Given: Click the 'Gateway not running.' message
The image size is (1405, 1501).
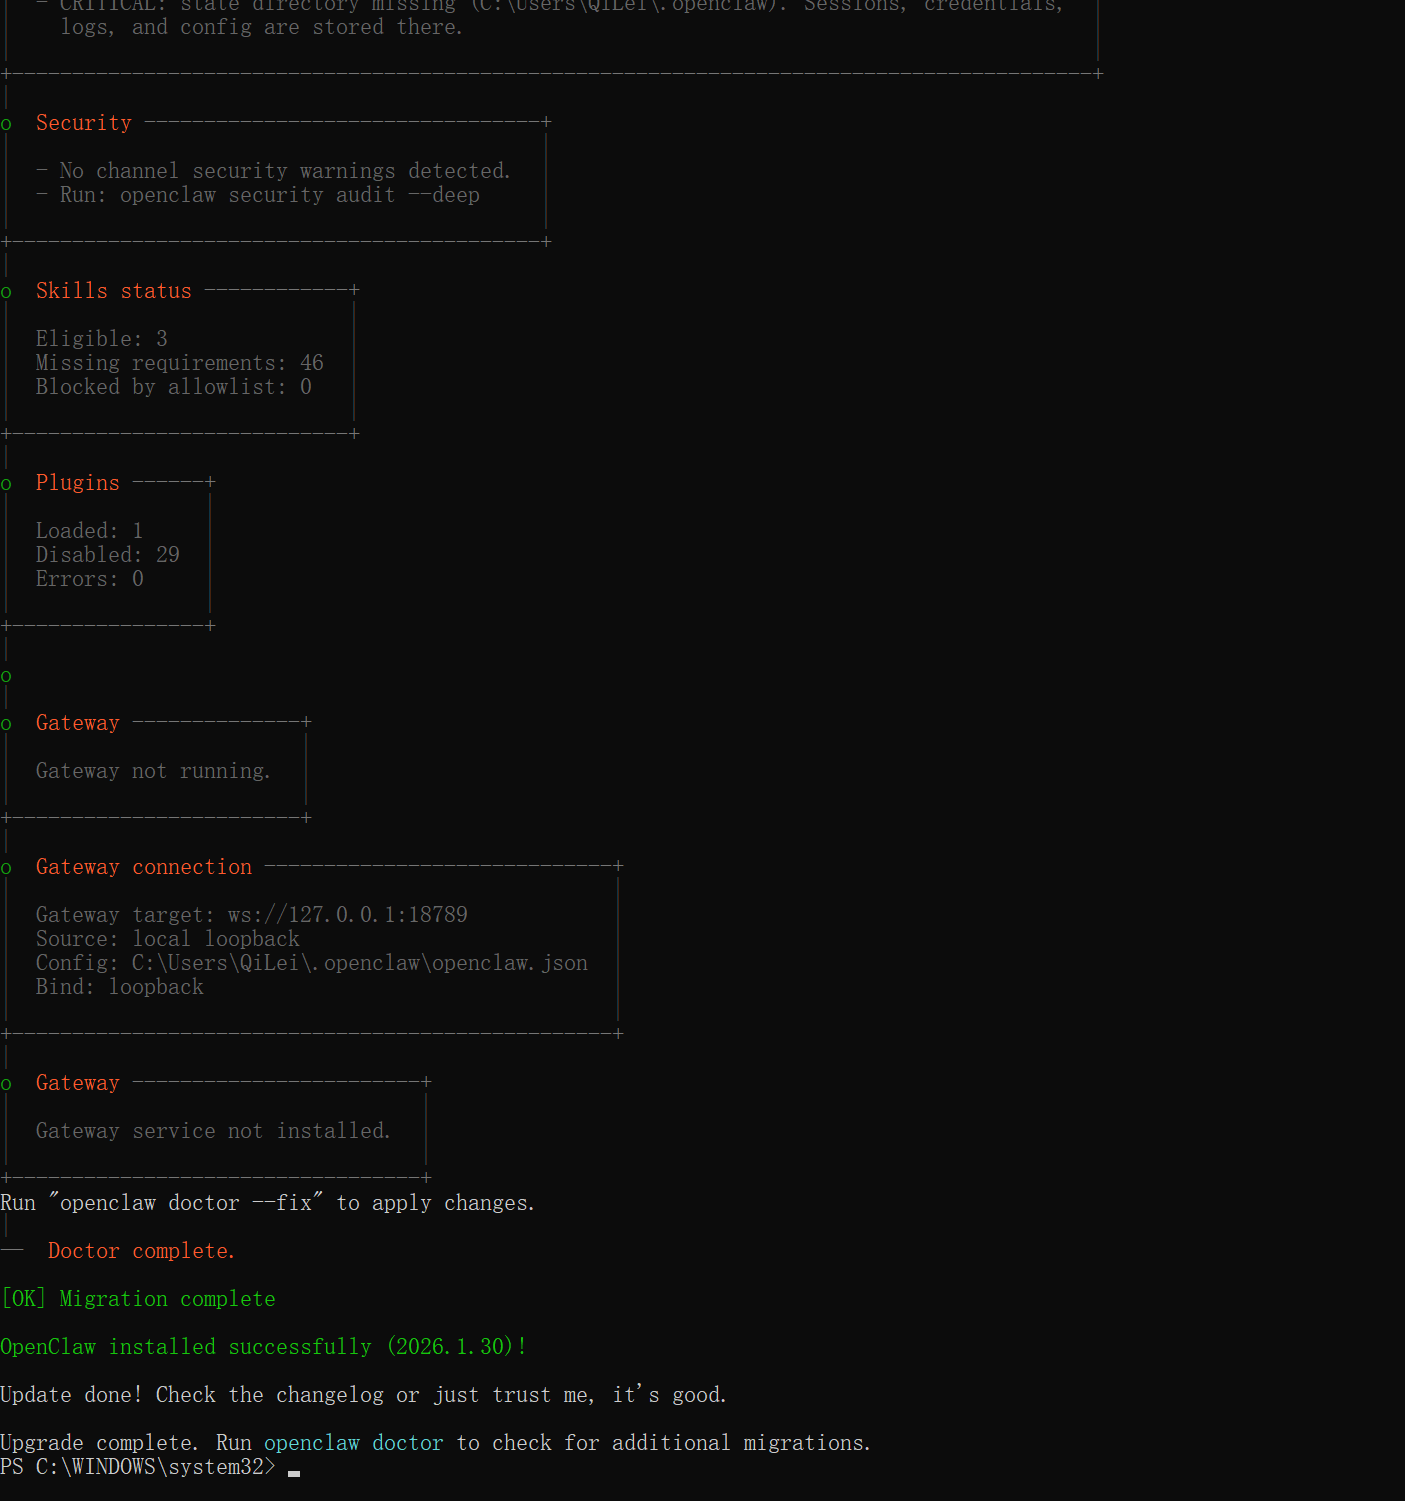Looking at the screenshot, I should [153, 771].
